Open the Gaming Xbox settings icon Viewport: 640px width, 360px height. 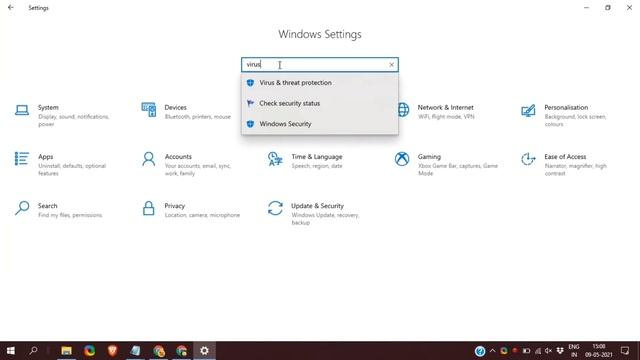pos(402,159)
